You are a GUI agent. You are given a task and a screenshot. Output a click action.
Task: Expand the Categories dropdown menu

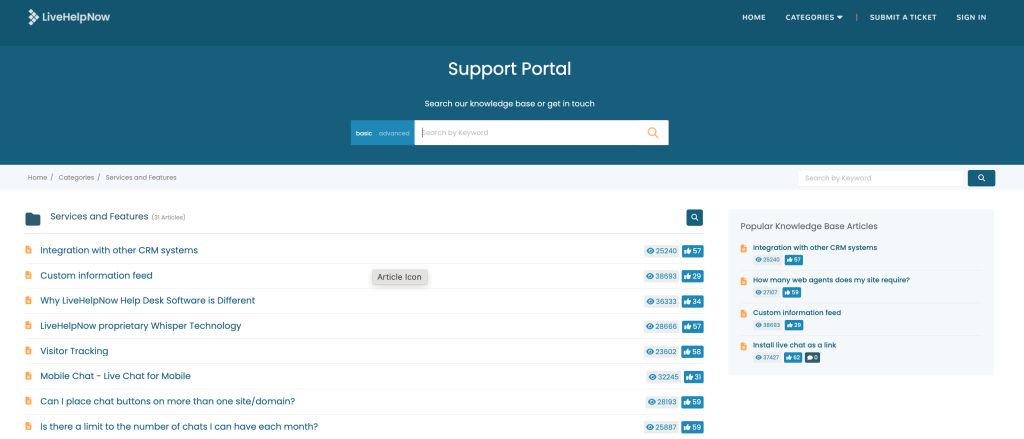[x=813, y=17]
